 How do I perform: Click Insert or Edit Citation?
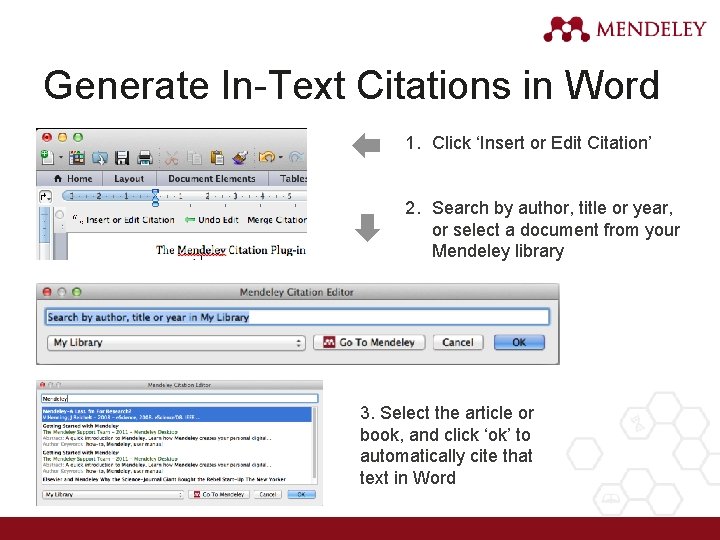coord(124,219)
